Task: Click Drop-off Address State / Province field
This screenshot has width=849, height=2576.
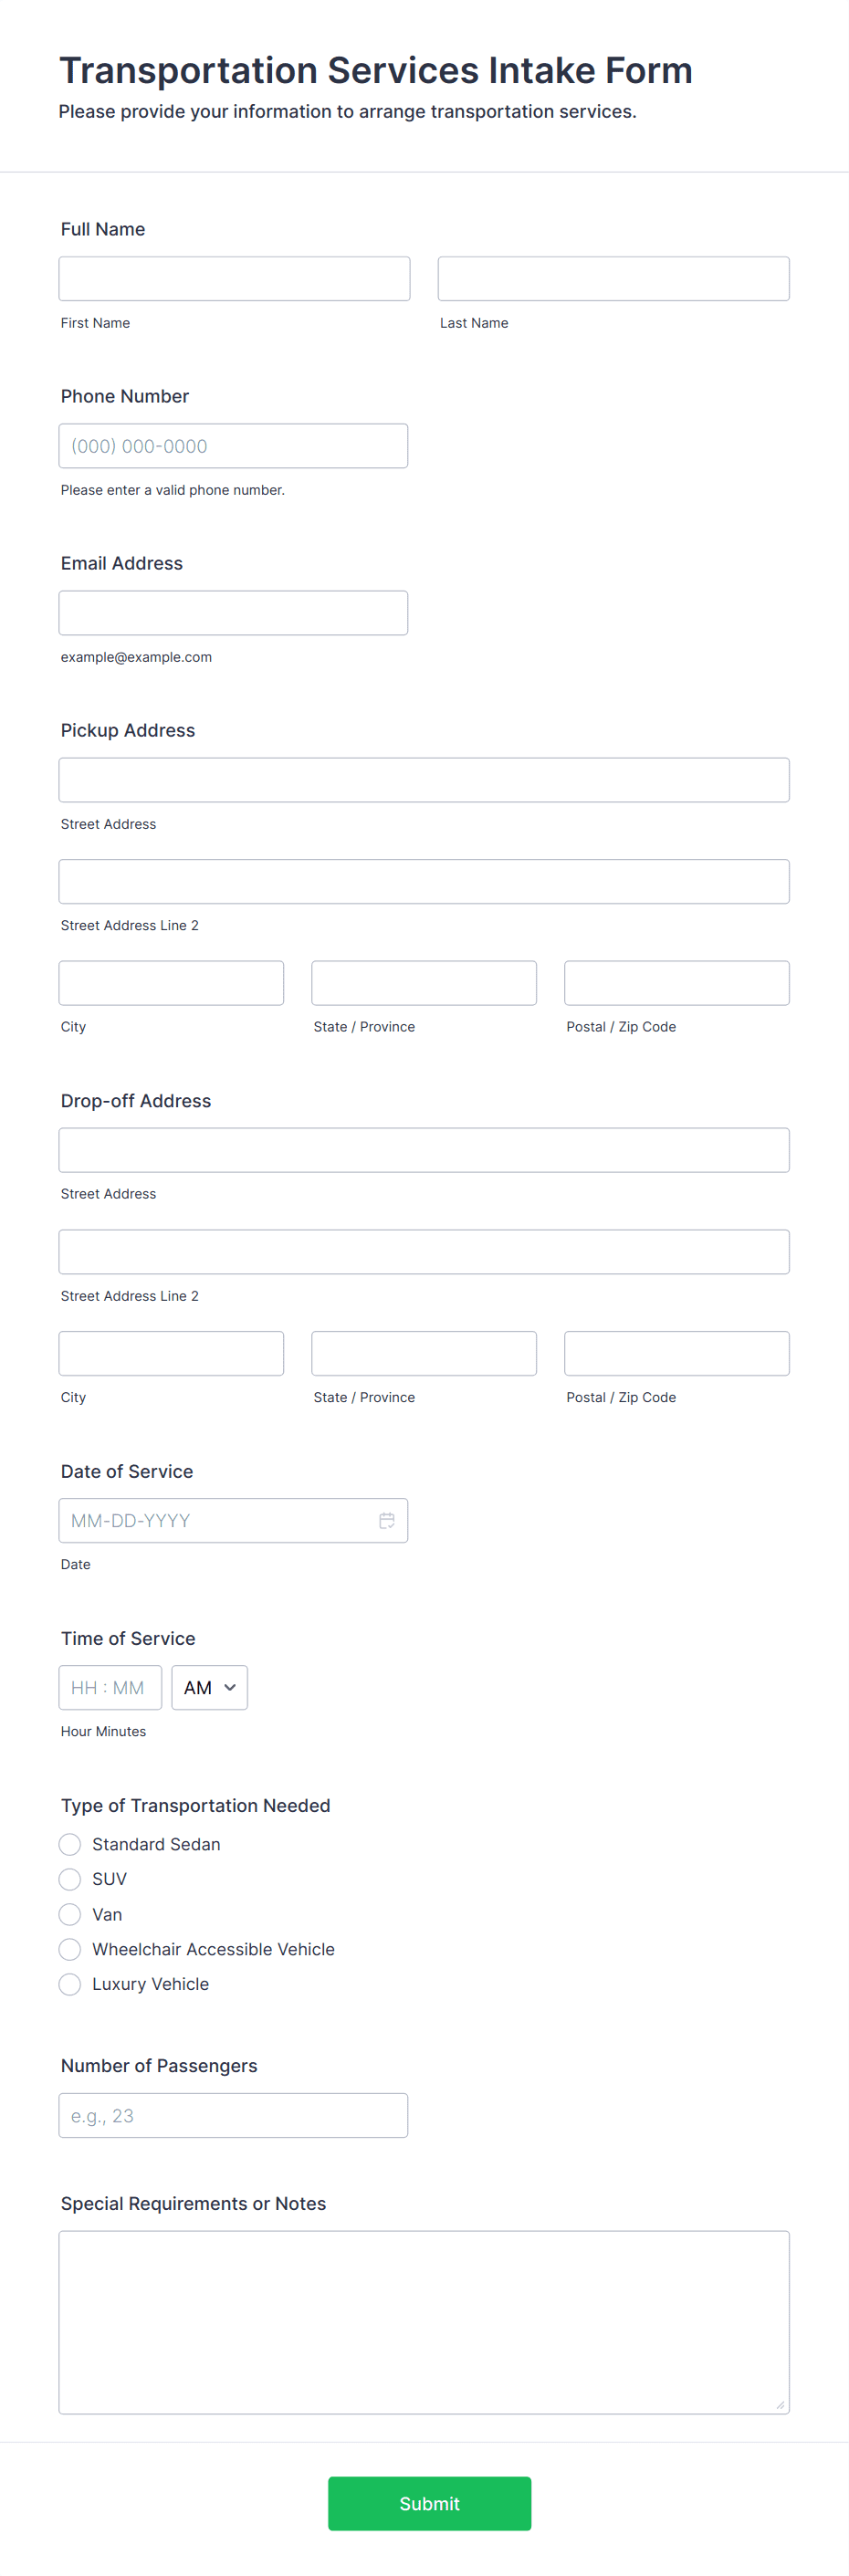Action: (424, 1353)
